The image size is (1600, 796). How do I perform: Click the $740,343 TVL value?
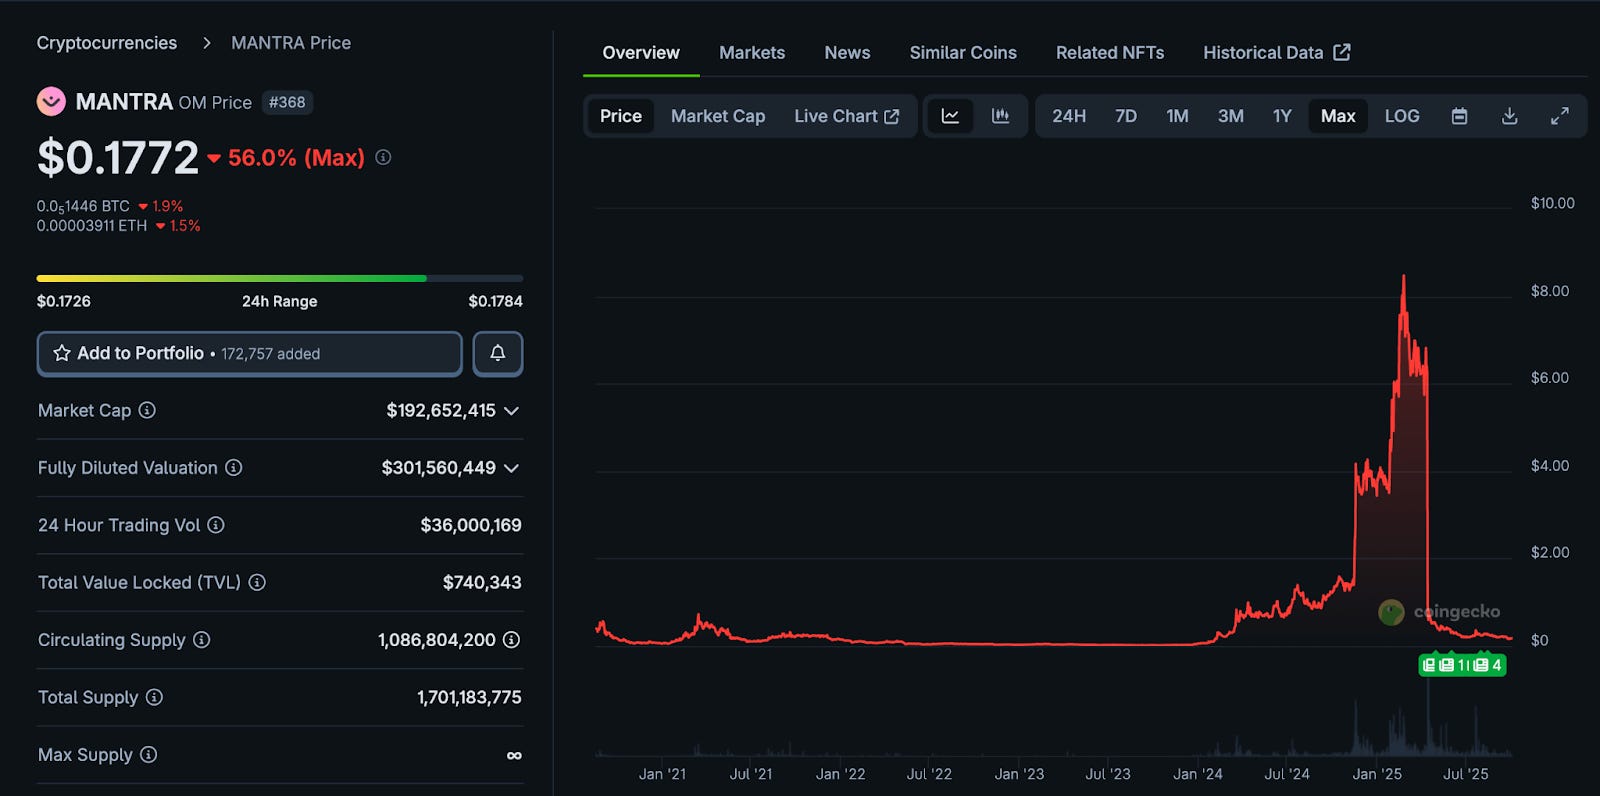coord(482,582)
